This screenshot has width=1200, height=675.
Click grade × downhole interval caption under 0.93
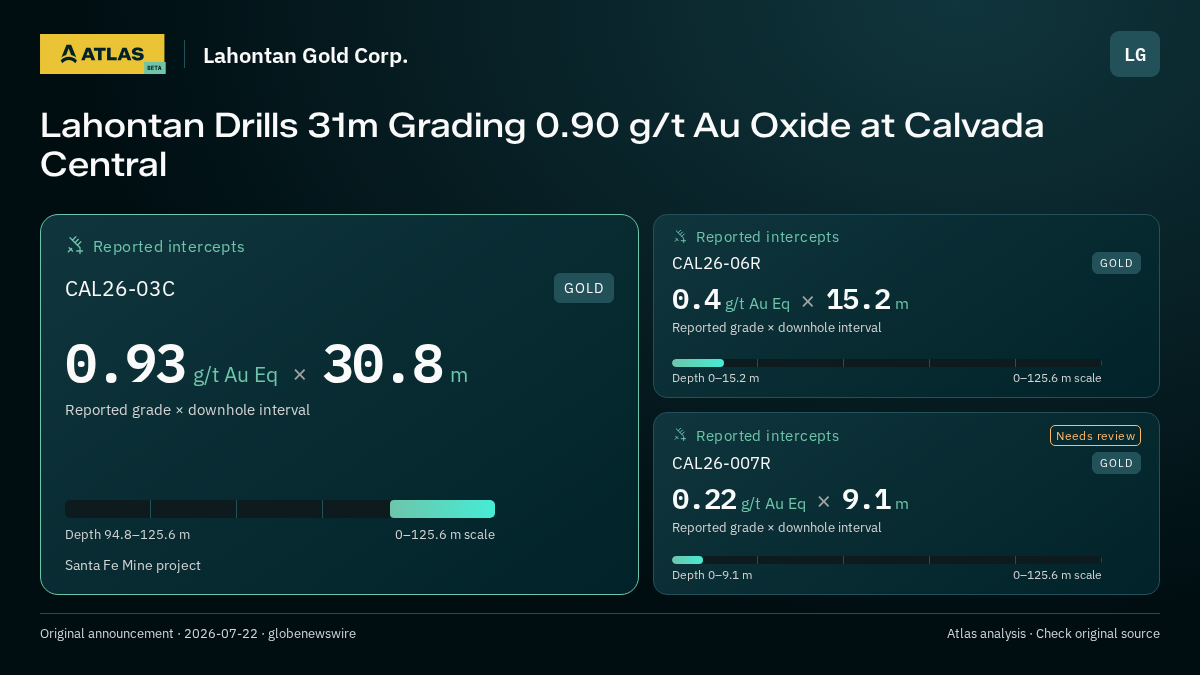pos(187,410)
